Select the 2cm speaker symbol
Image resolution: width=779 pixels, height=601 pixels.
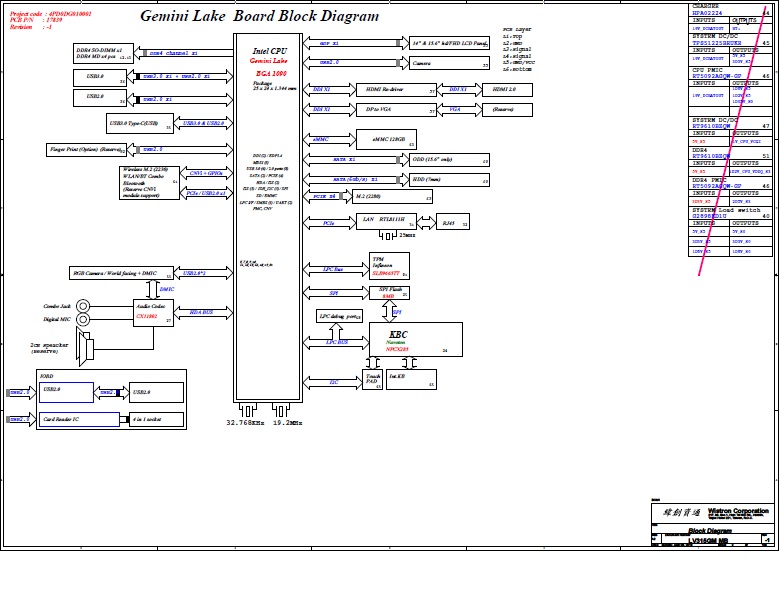point(87,348)
